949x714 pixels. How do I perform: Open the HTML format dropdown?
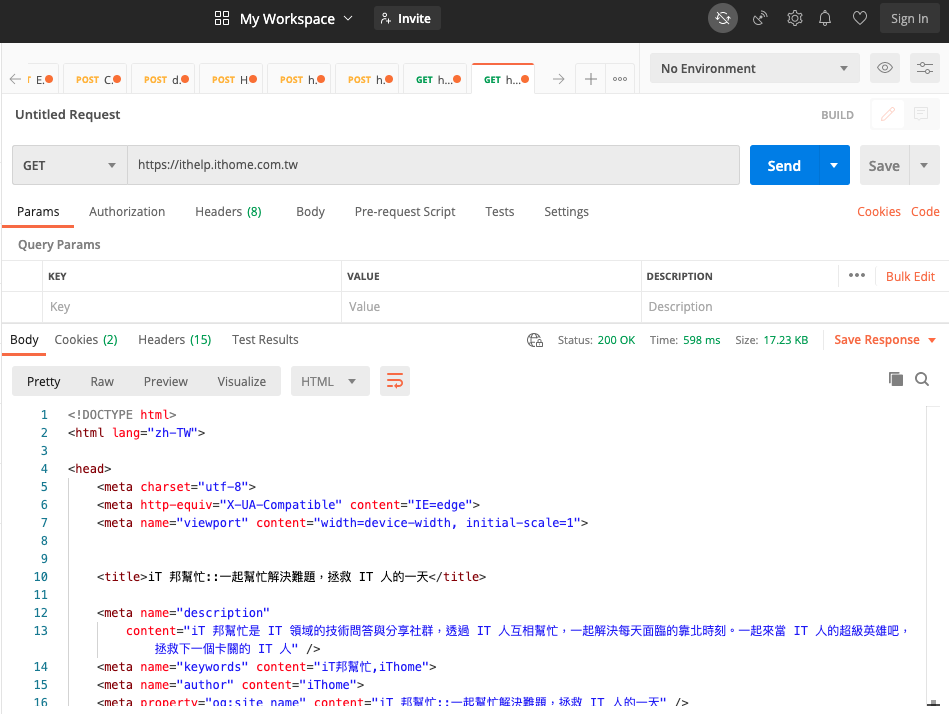330,381
